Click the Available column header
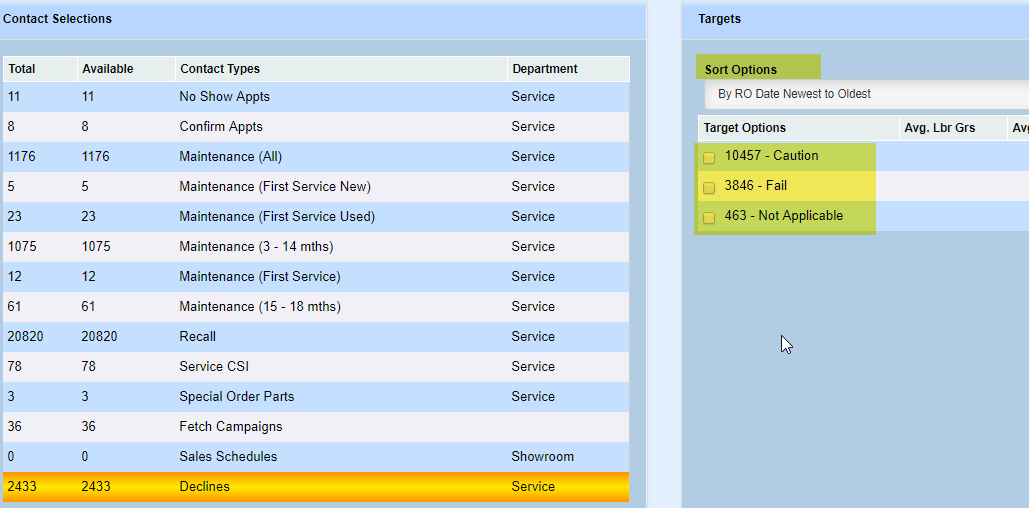 point(108,69)
